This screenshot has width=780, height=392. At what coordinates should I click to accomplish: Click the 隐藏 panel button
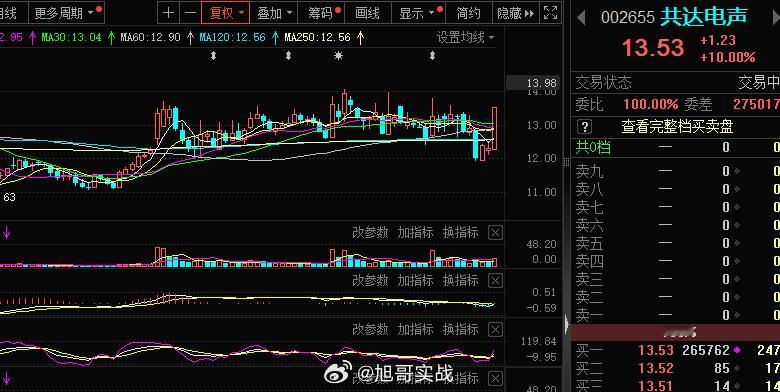click(515, 13)
